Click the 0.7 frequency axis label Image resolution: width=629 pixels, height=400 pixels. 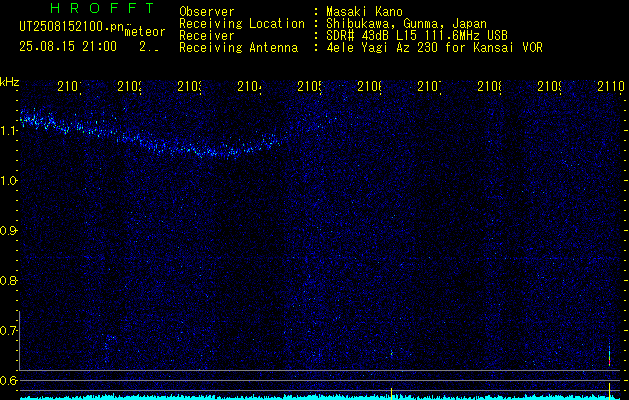tap(8, 330)
